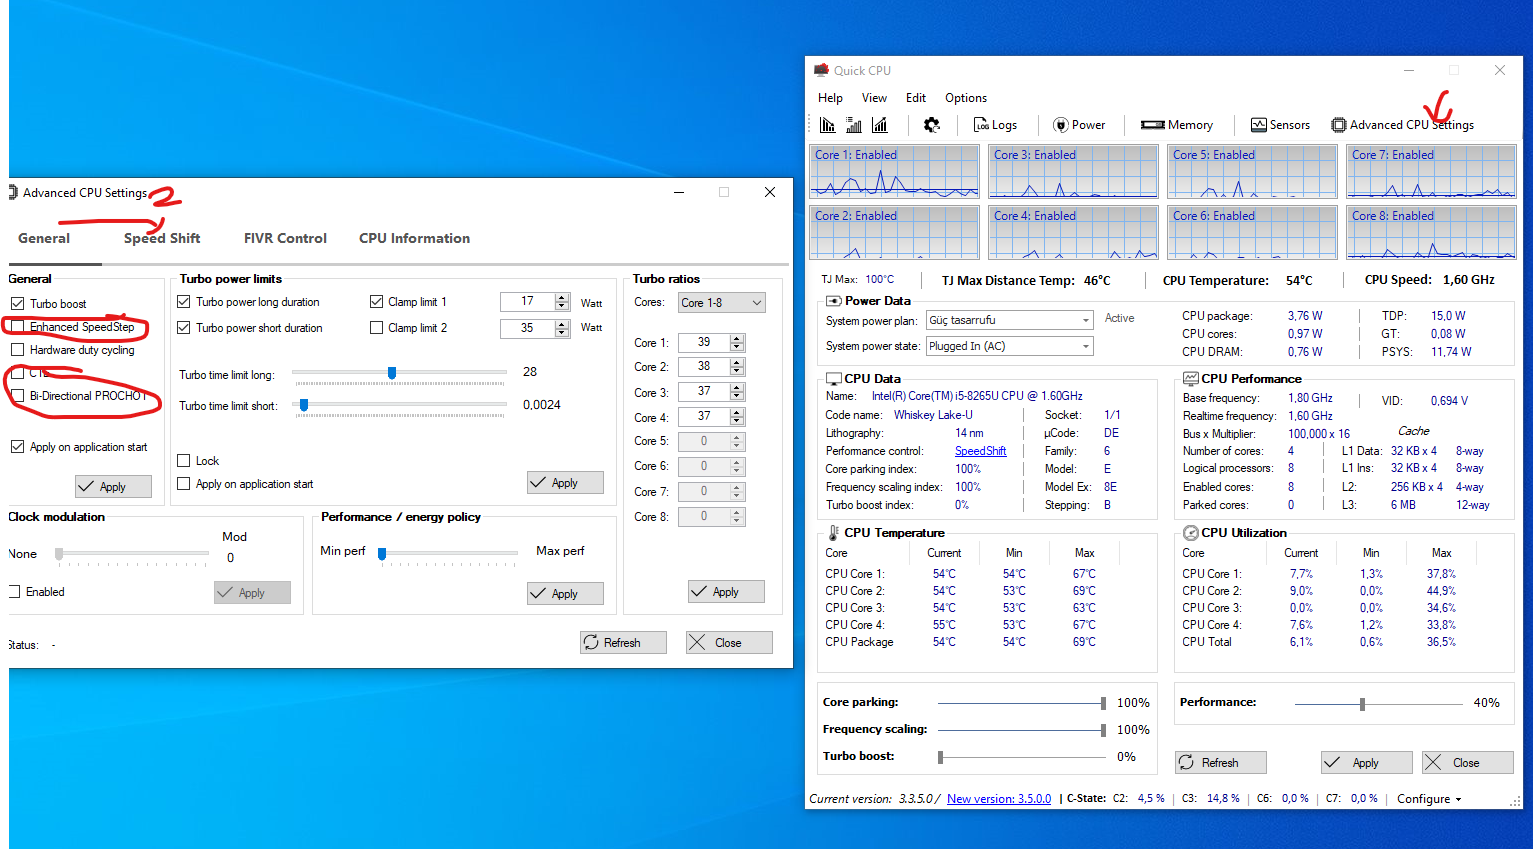Click the New version 3.5.0.0 link

click(998, 799)
